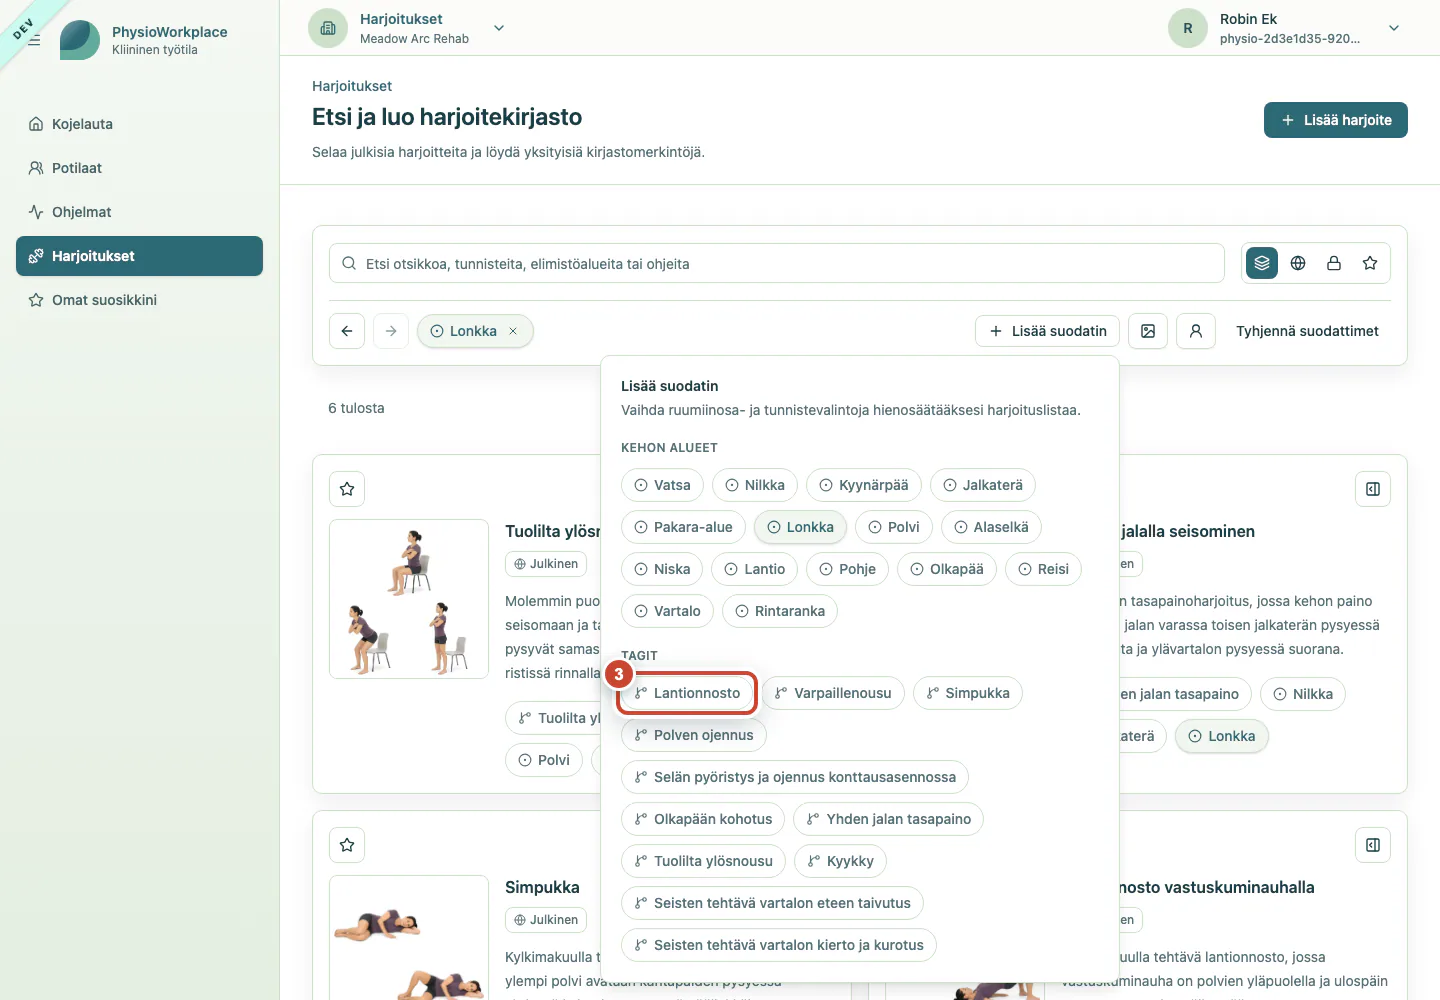
Task: Select the all-sources layers filter icon
Action: point(1262,263)
